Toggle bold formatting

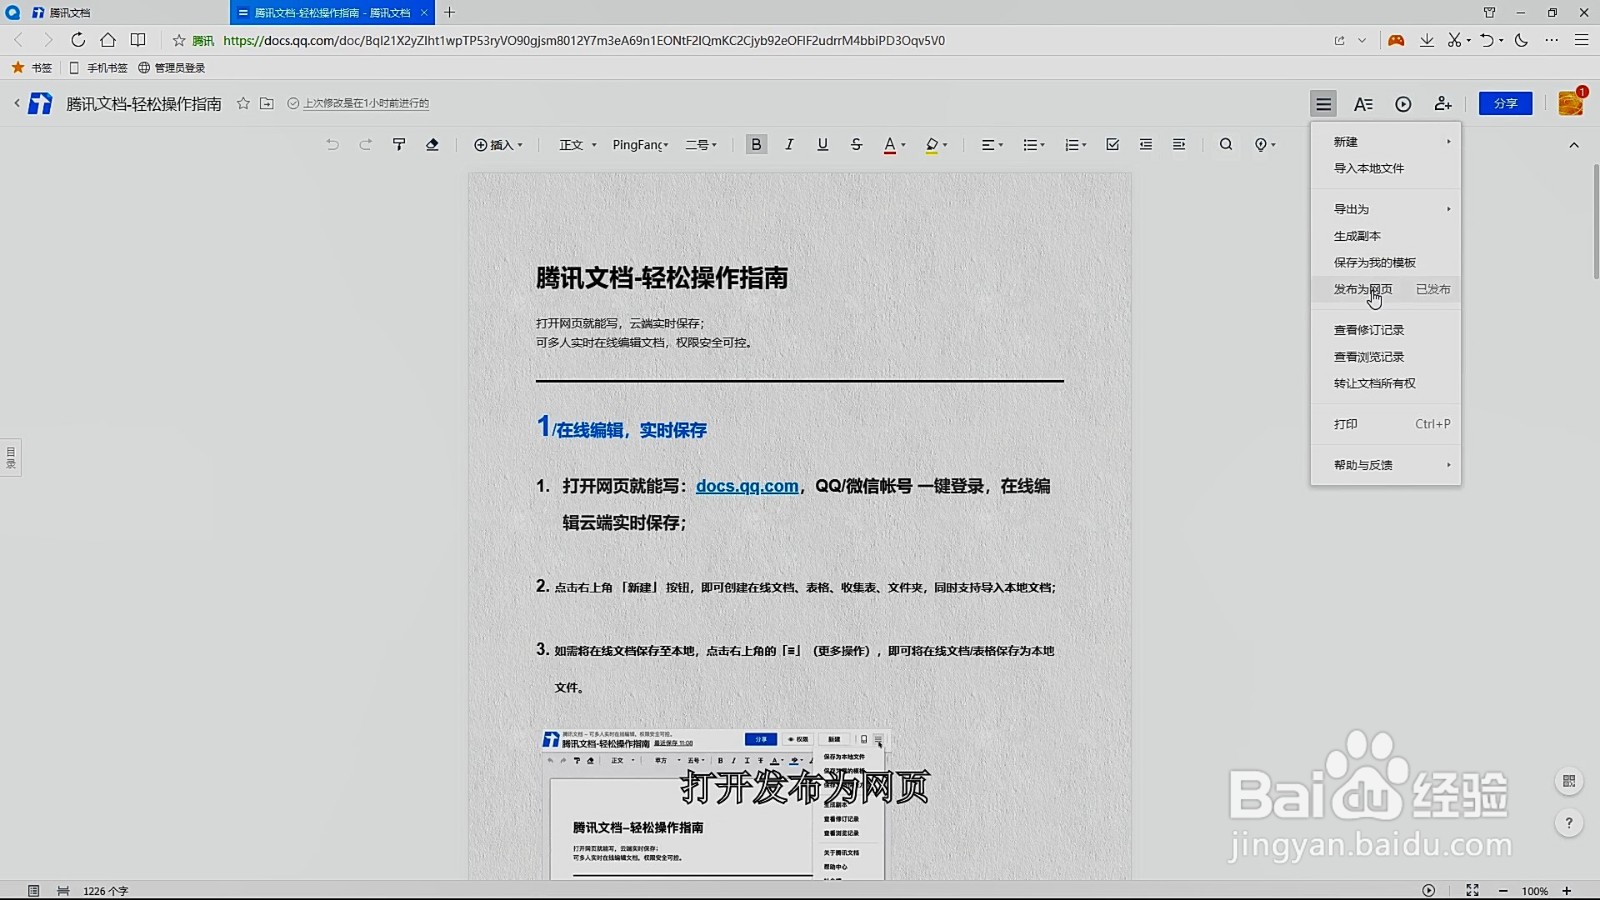tap(756, 145)
